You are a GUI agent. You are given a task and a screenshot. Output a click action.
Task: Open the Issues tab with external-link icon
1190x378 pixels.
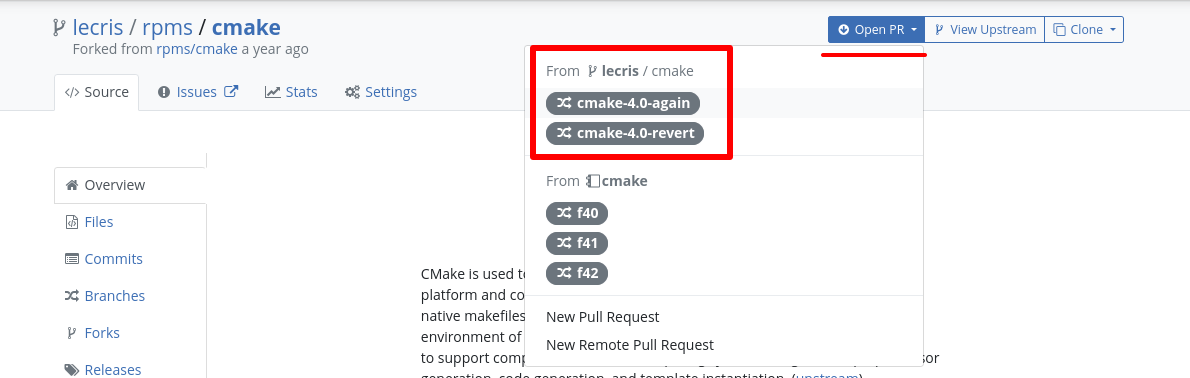coord(199,93)
